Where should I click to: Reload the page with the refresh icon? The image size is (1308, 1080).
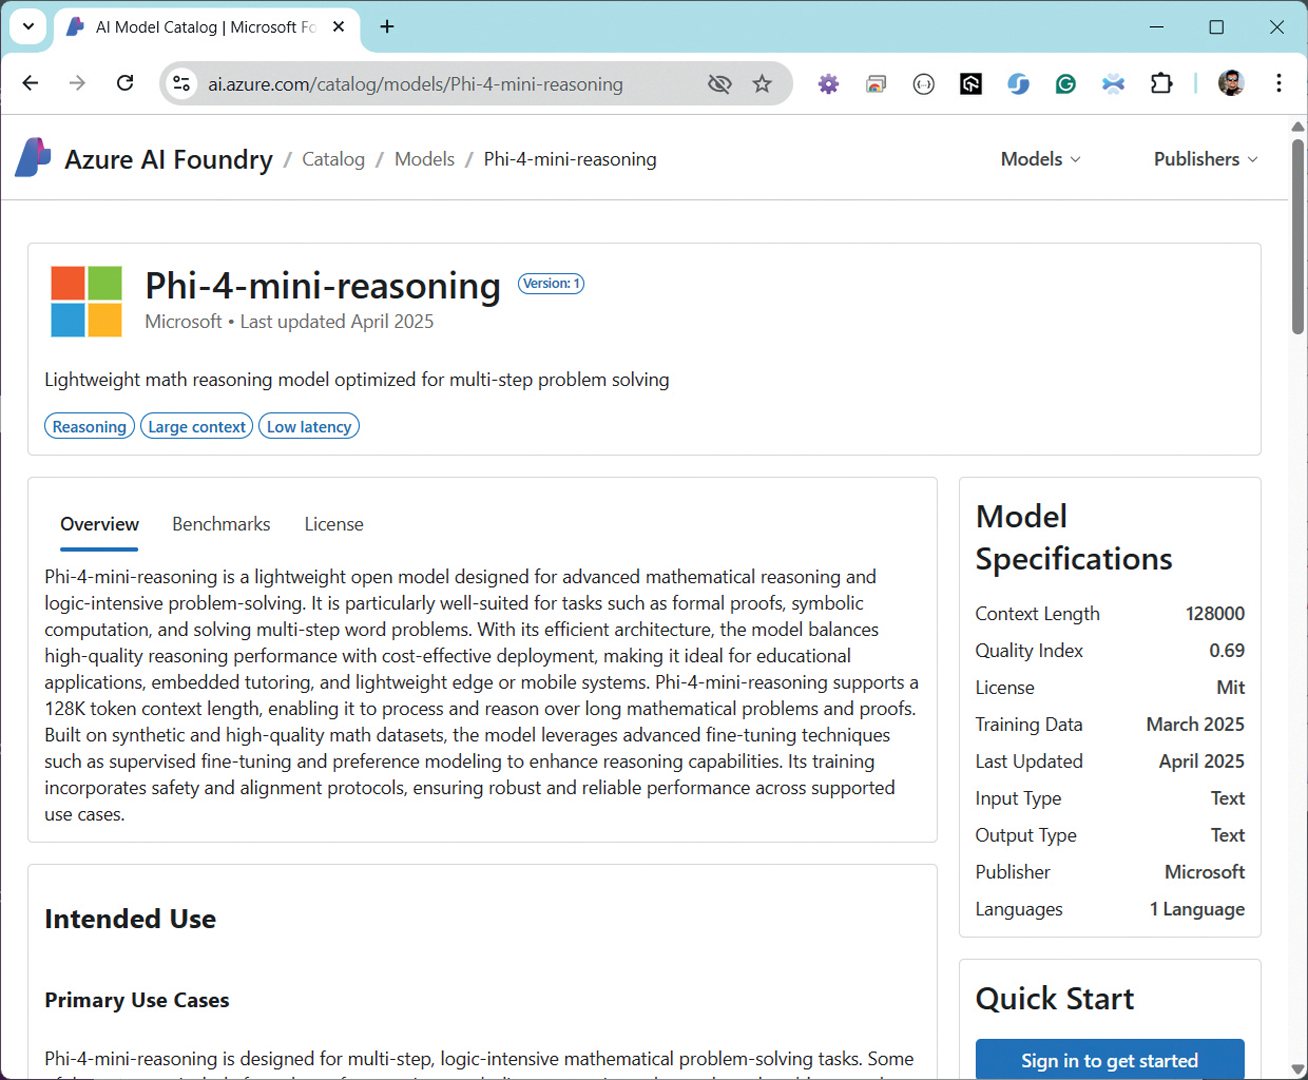125,83
